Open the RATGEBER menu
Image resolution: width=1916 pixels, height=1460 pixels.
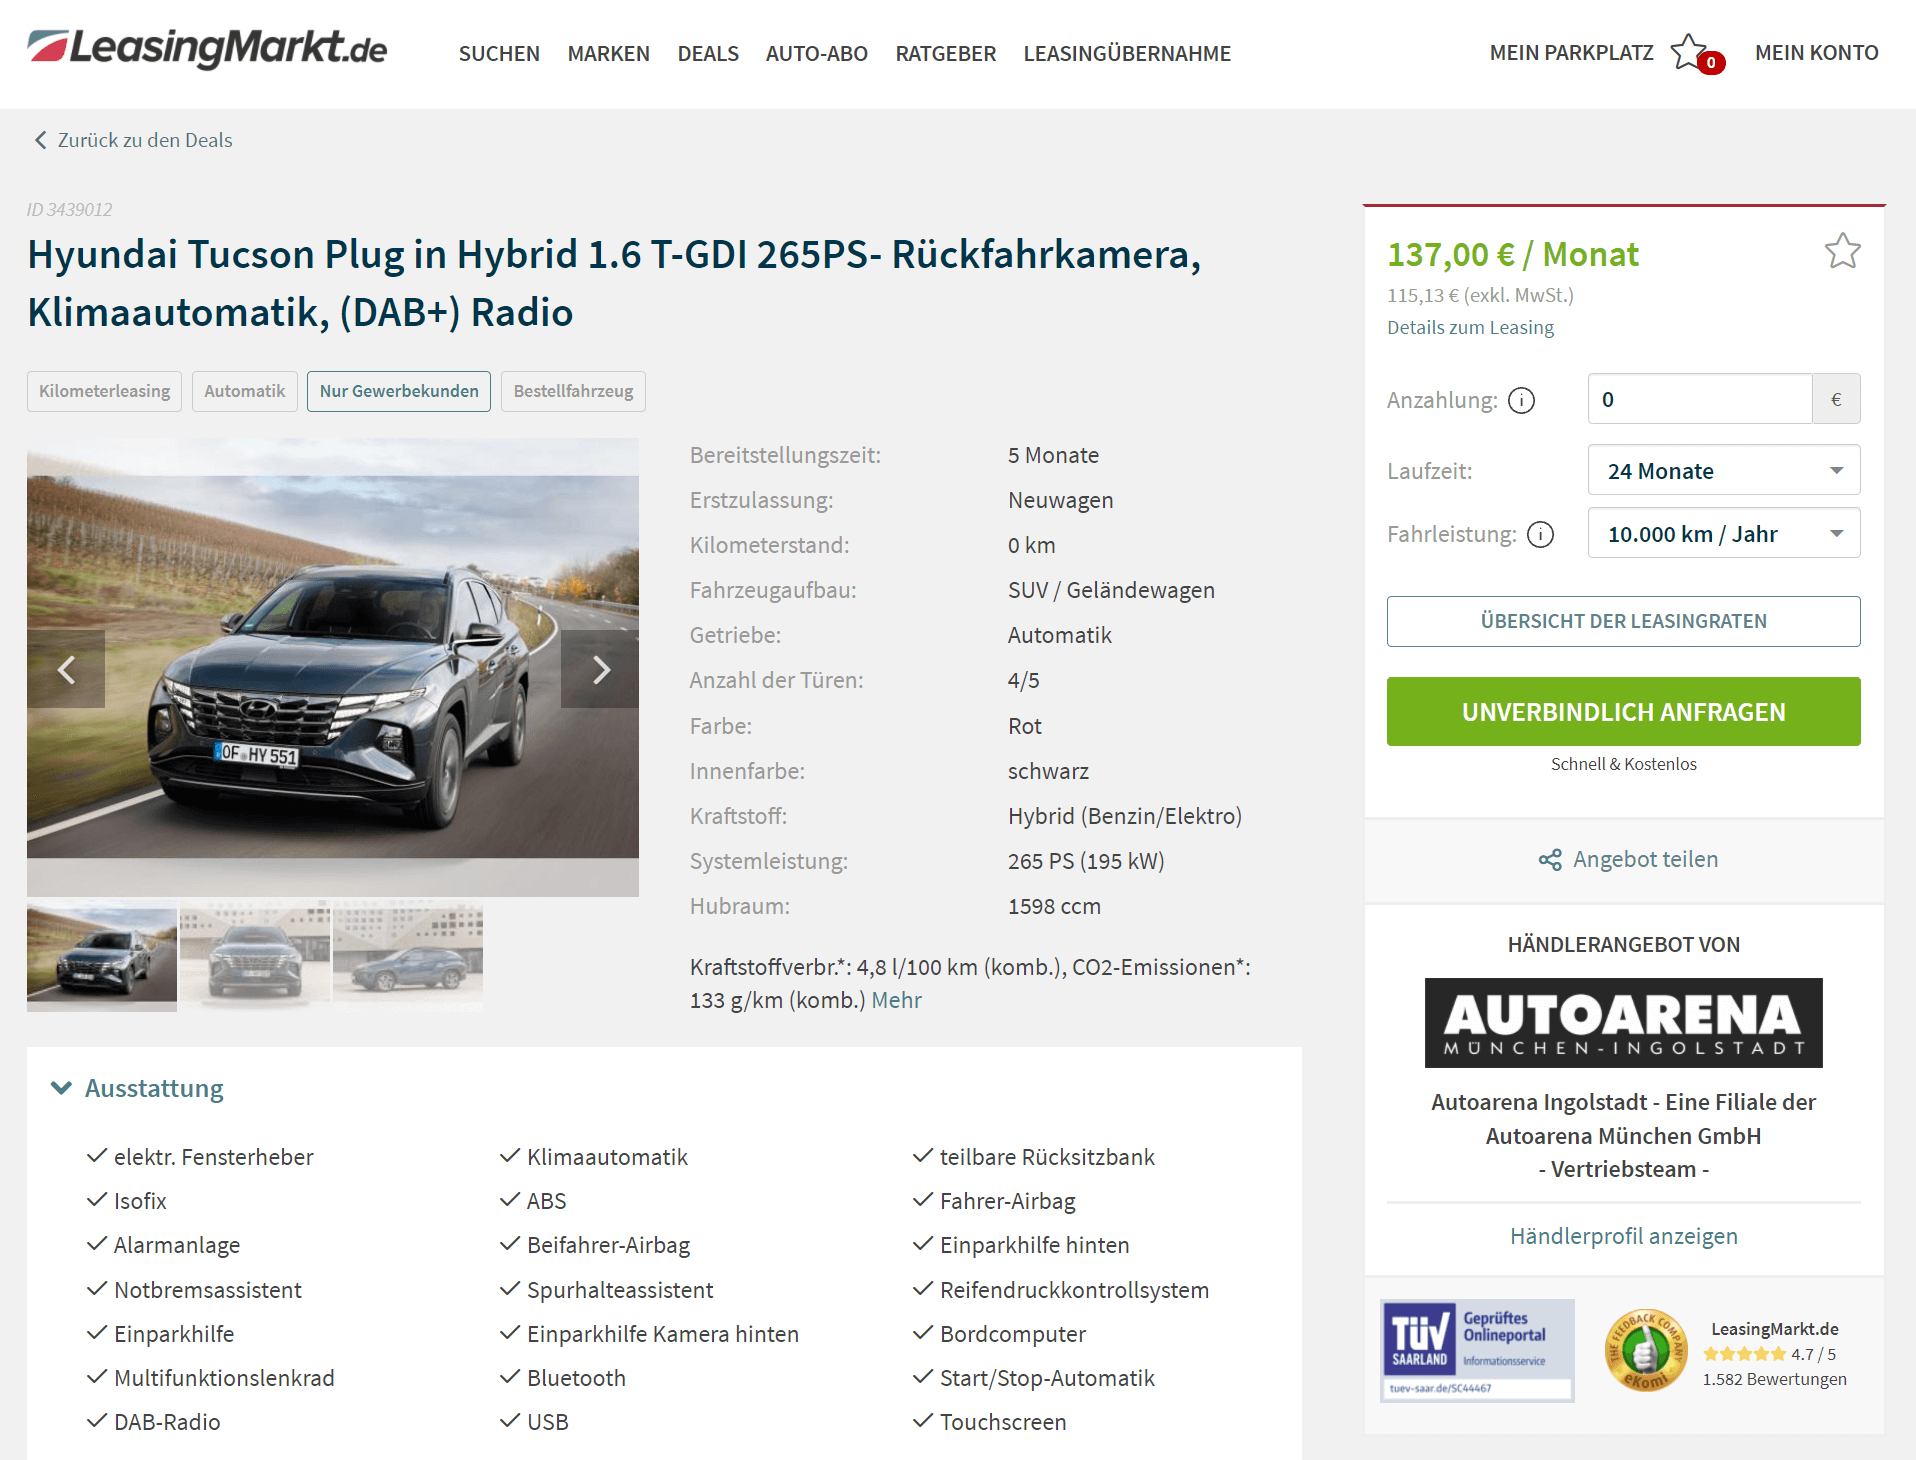(945, 53)
